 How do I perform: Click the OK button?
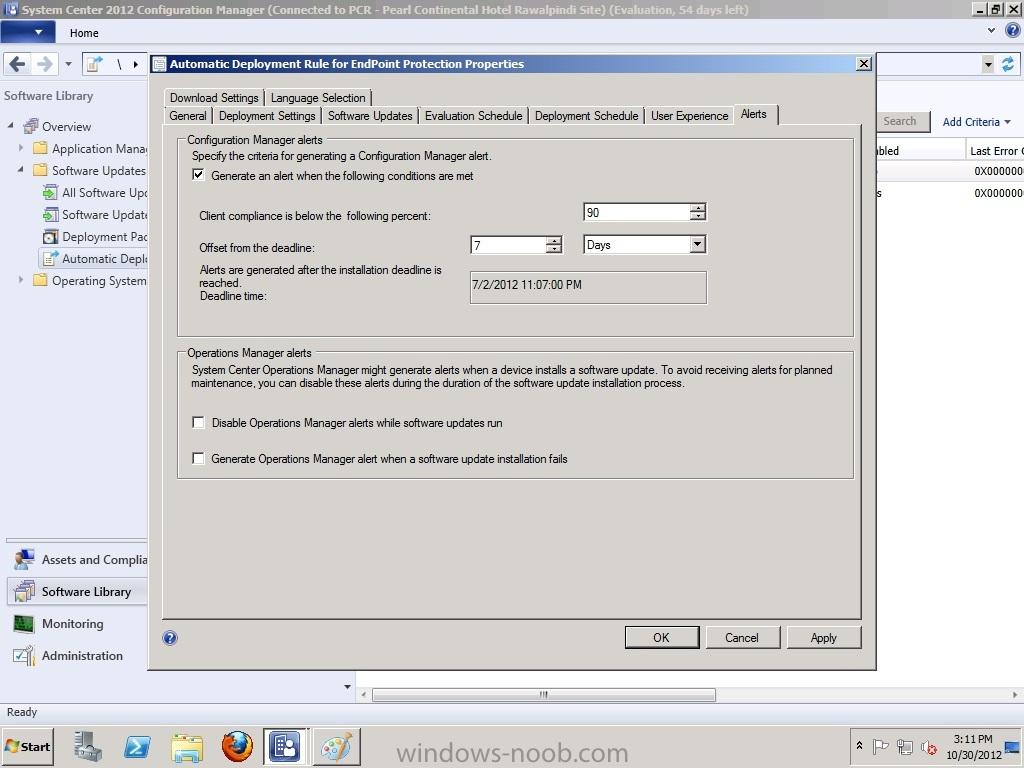(662, 637)
